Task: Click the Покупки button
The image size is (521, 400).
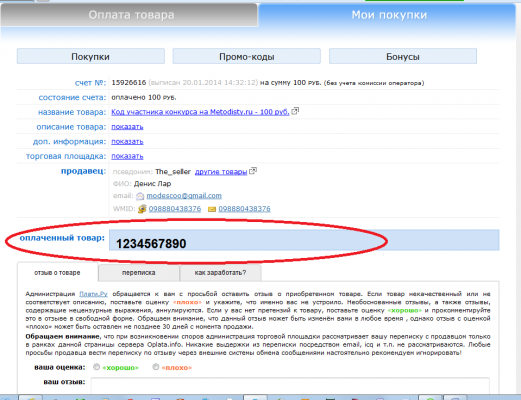Action: tap(91, 56)
